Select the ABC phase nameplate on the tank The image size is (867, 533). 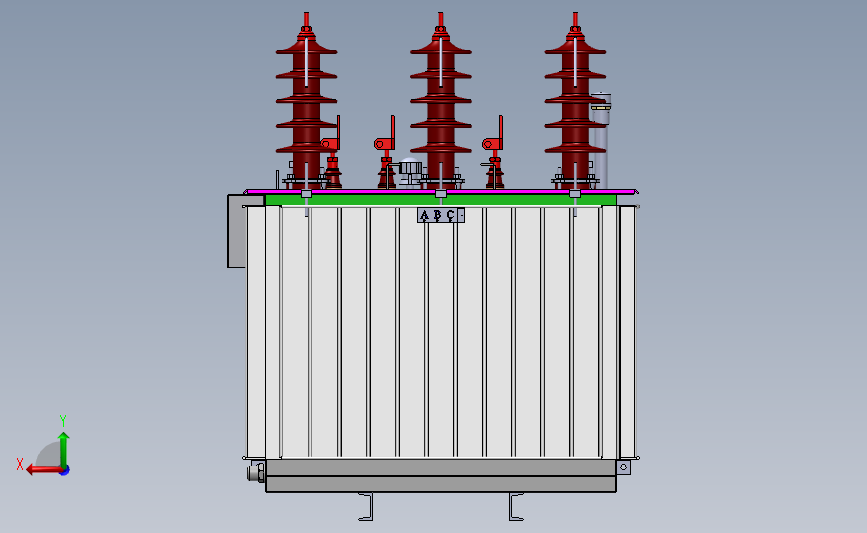point(441,215)
